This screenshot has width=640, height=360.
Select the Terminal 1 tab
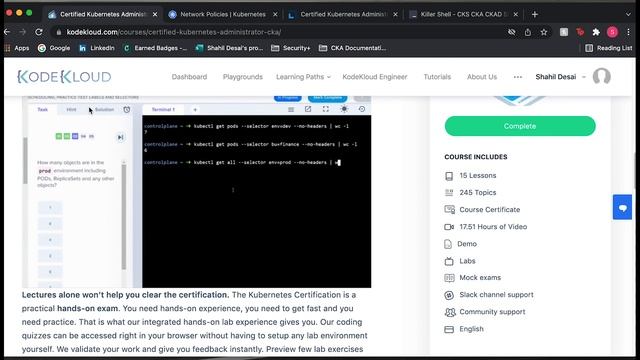point(163,109)
